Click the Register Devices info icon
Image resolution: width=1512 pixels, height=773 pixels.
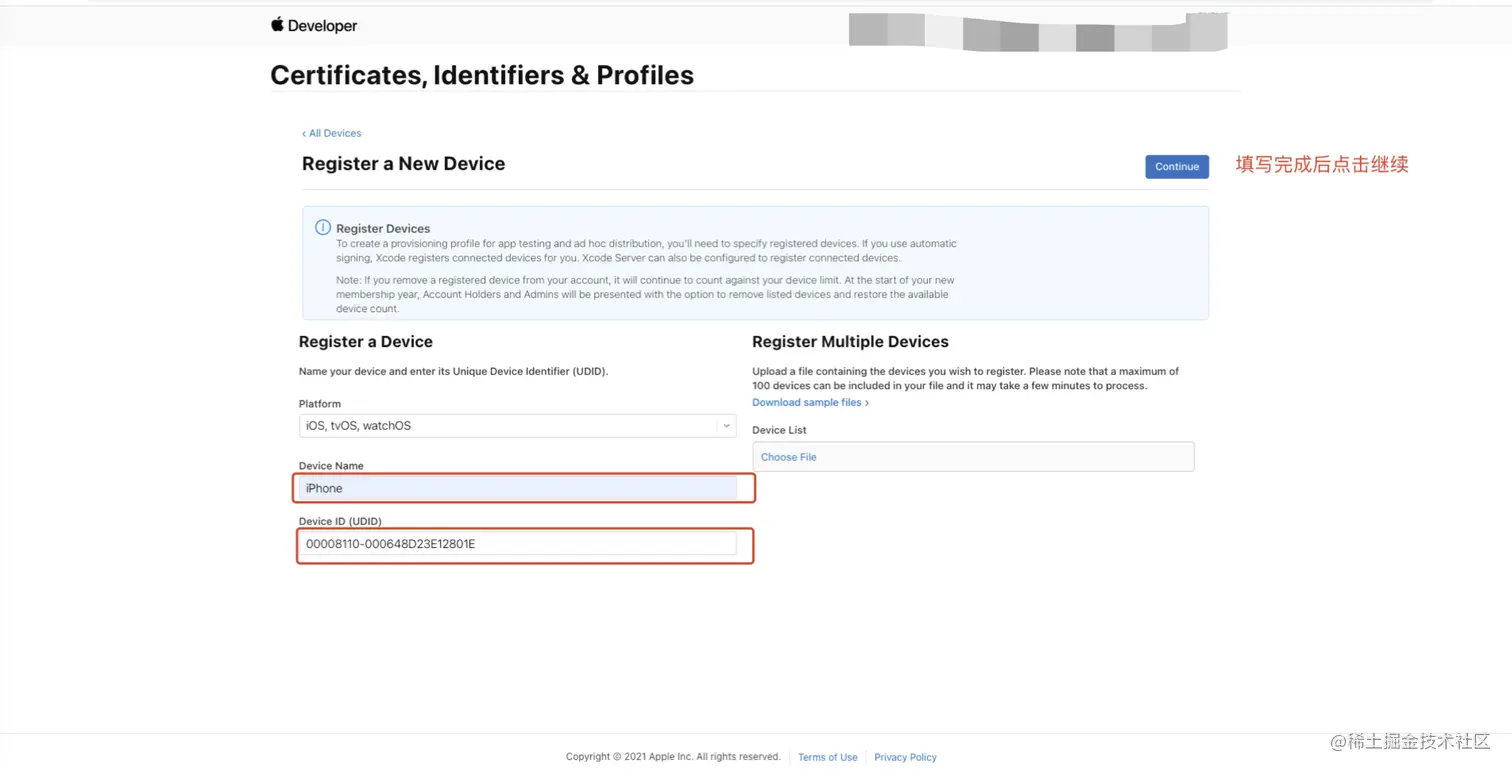click(323, 228)
